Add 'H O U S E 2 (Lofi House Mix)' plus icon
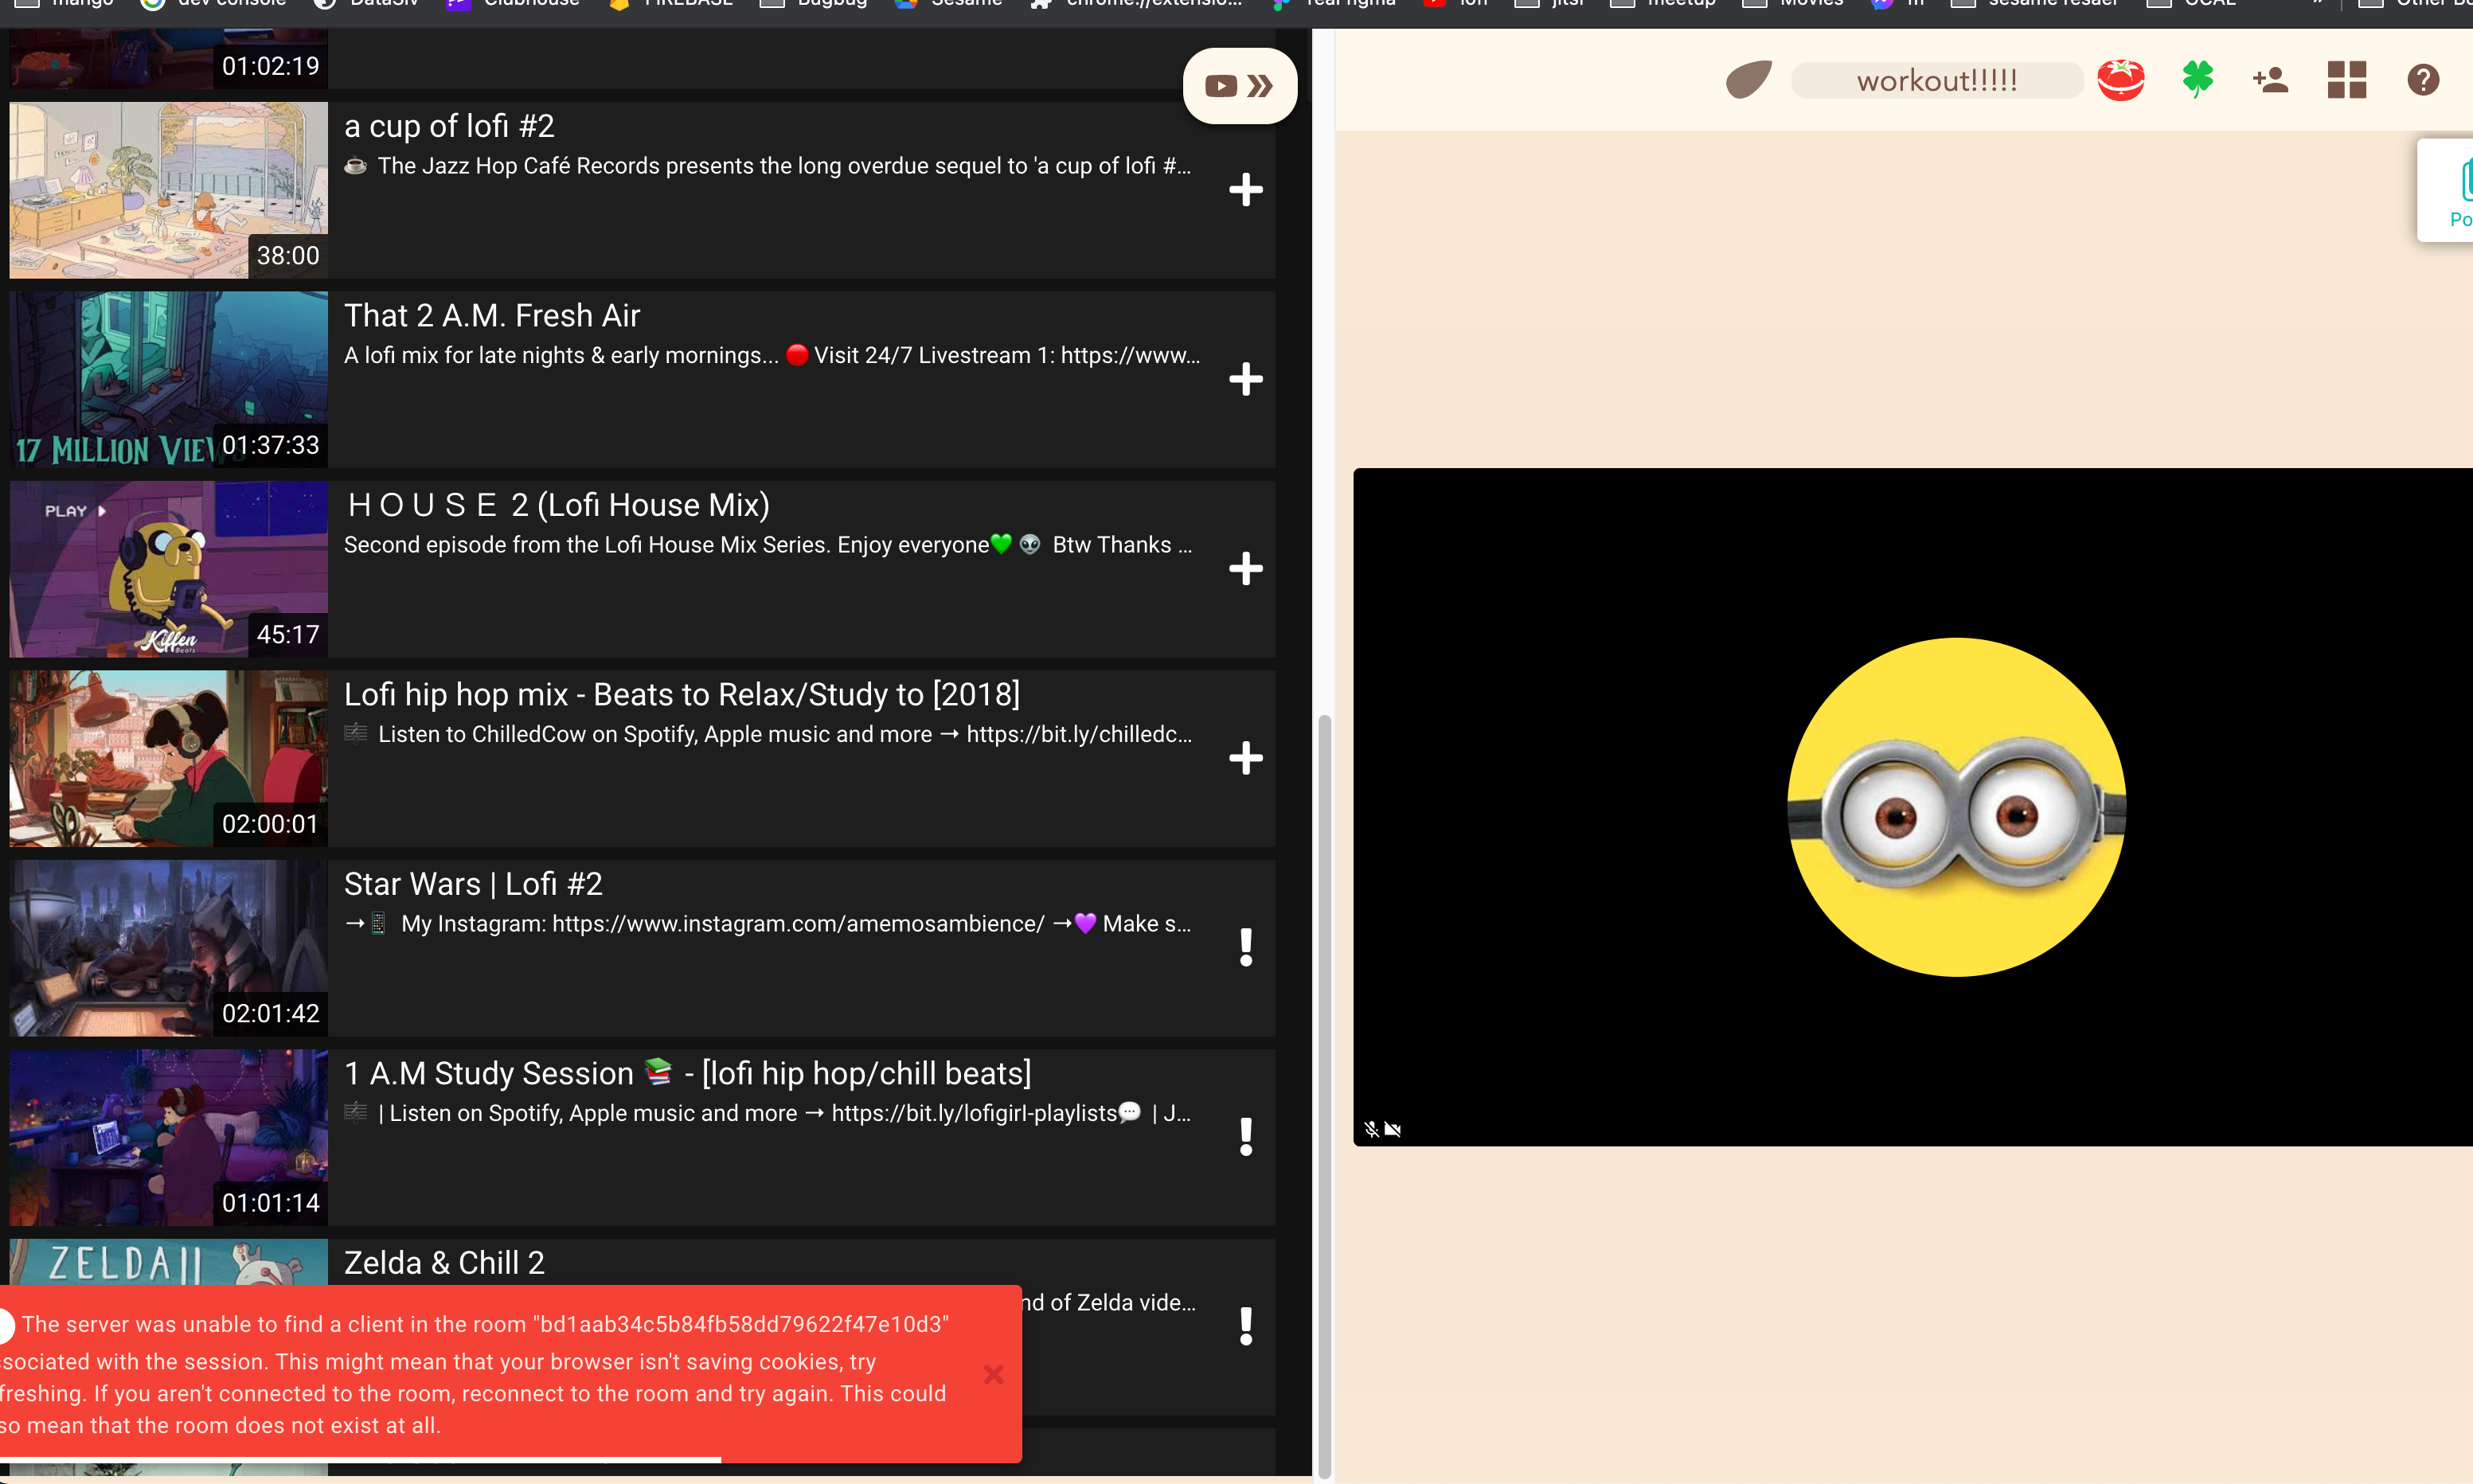This screenshot has width=2473, height=1484. 1245,569
